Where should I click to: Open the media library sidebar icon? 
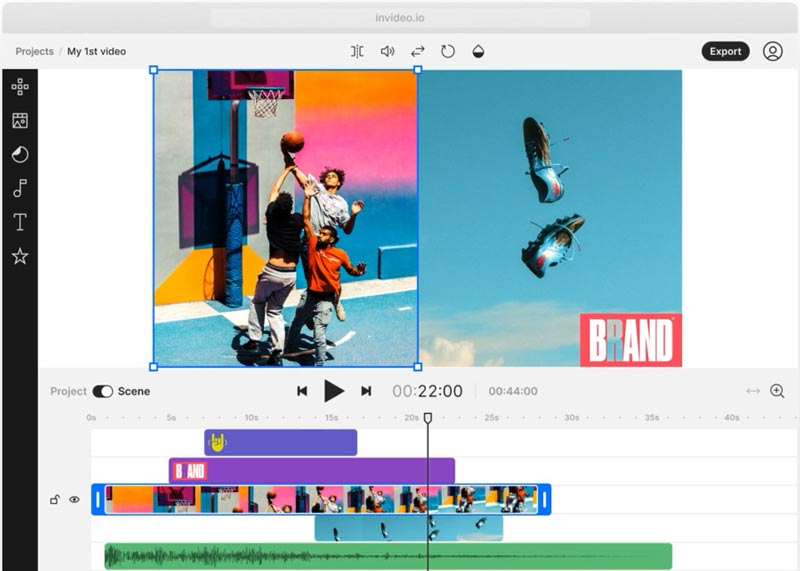[x=19, y=121]
